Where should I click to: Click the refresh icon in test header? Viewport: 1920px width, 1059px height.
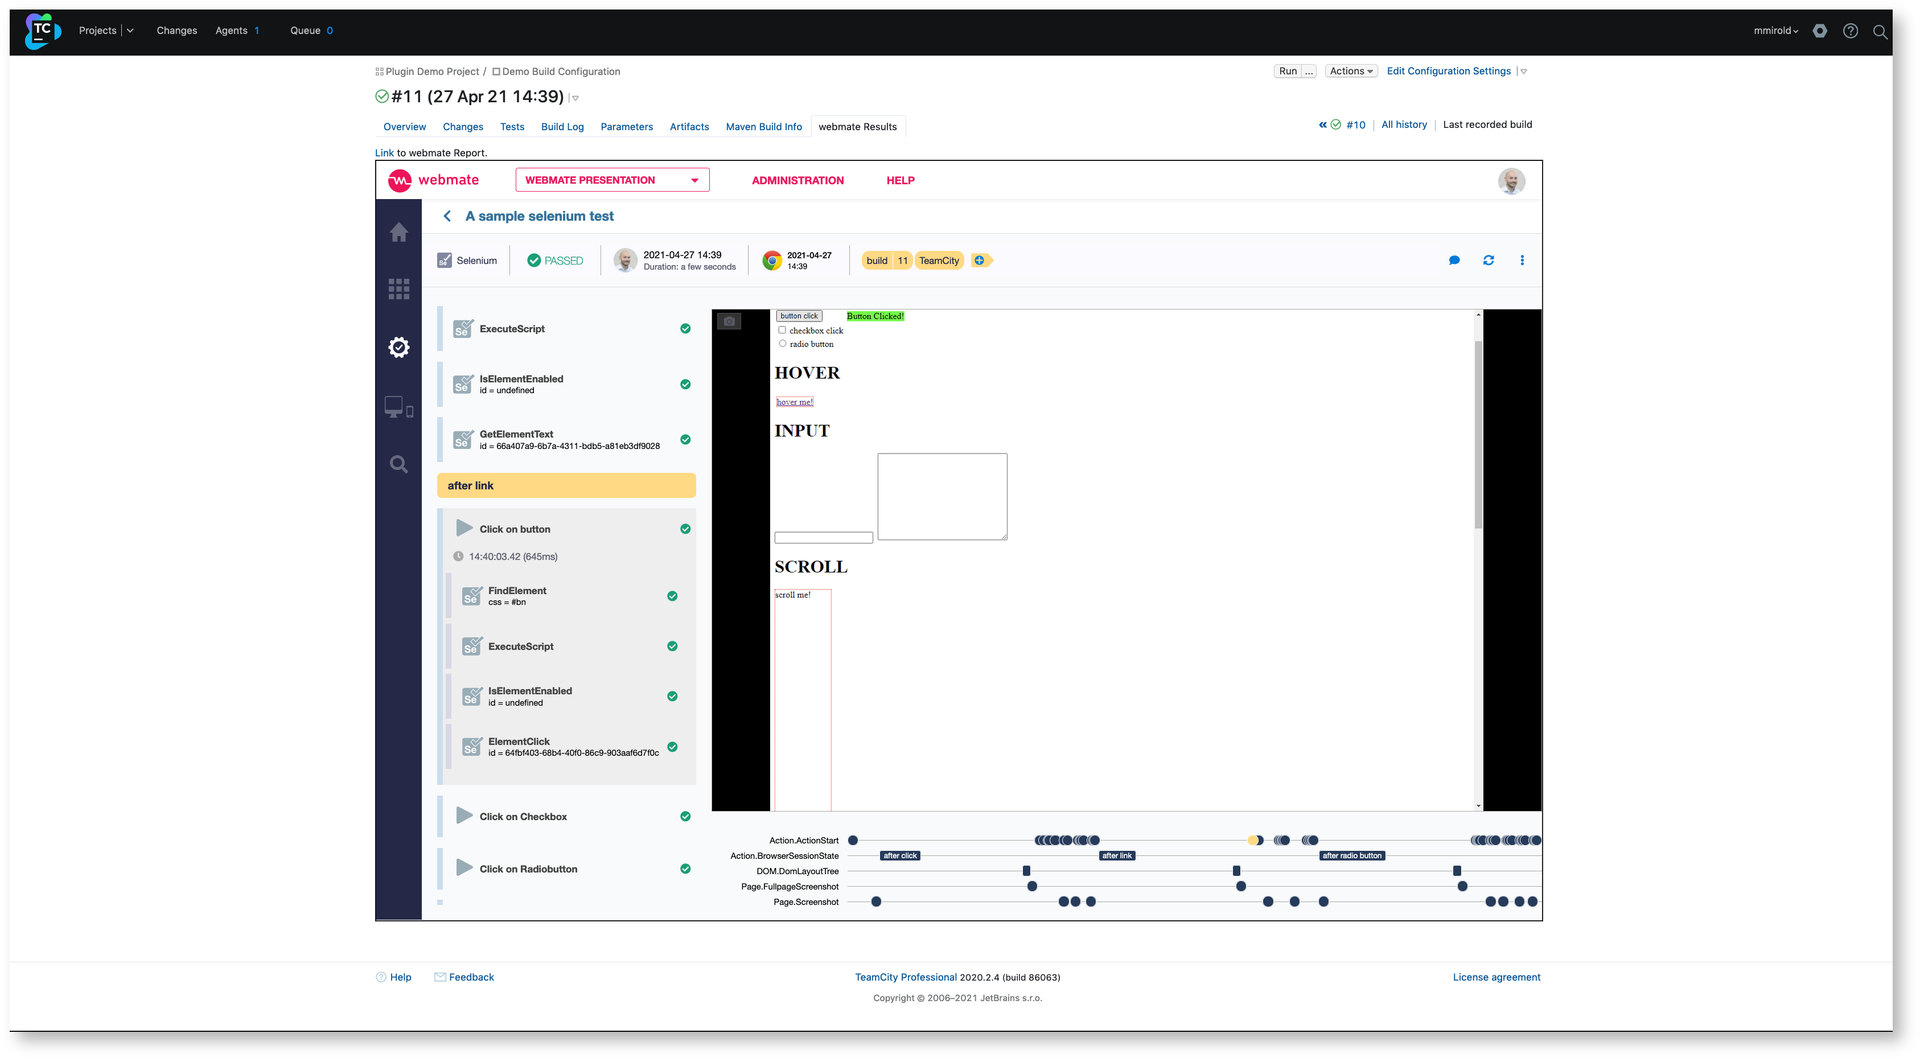point(1488,260)
